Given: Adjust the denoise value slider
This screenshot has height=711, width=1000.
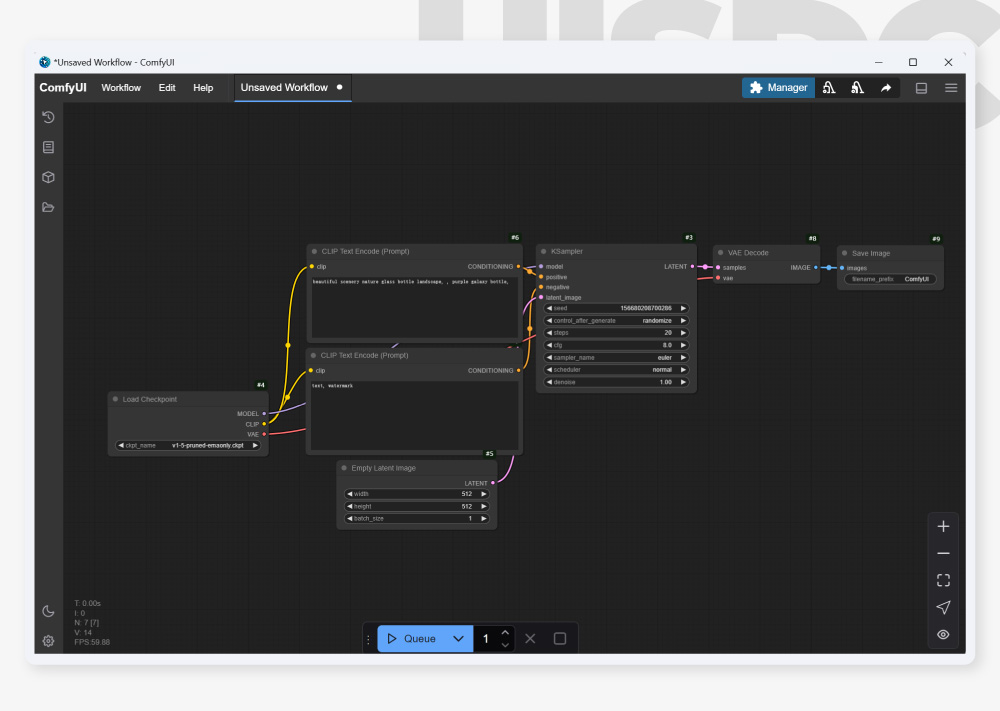Looking at the screenshot, I should pyautogui.click(x=615, y=382).
